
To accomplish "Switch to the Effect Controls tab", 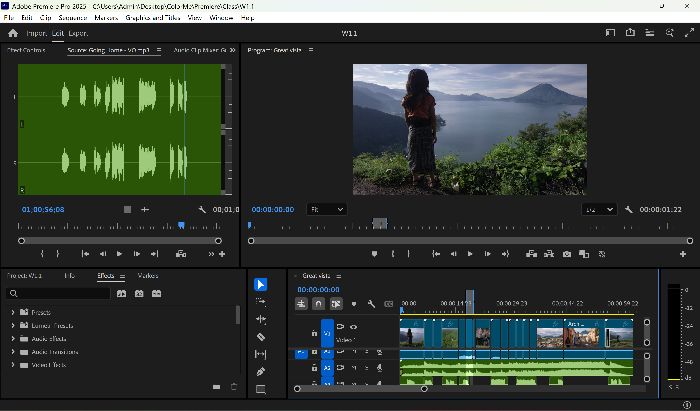I will (26, 50).
